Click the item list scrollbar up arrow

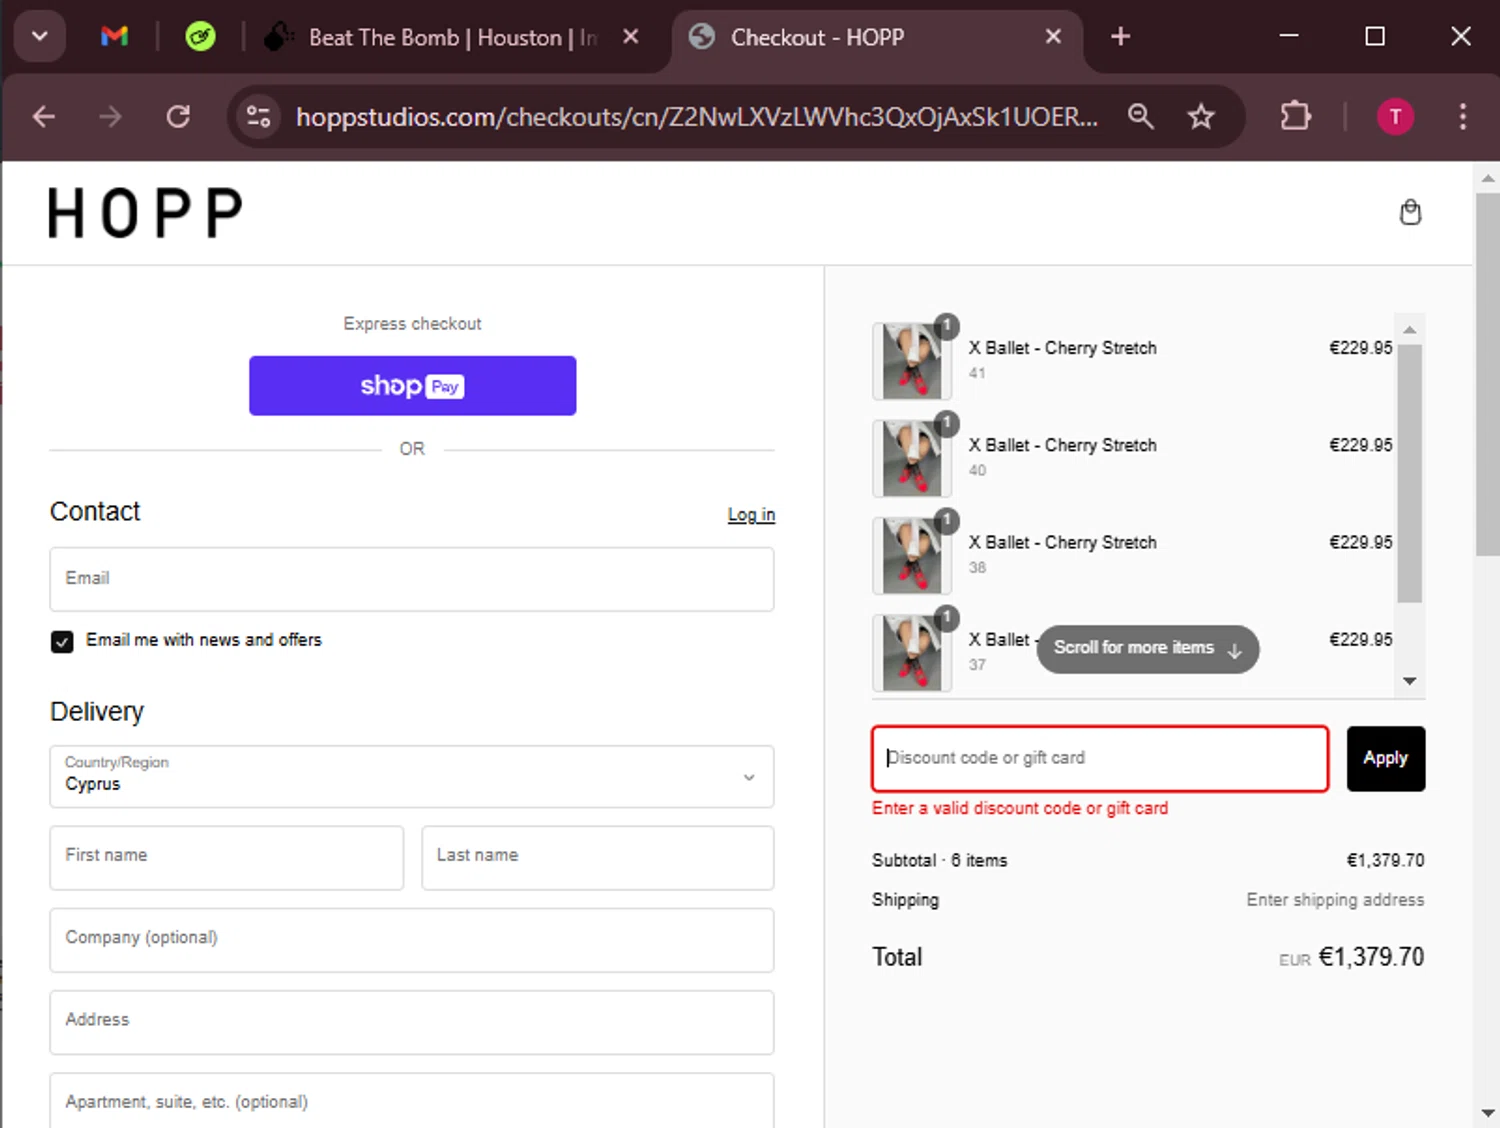(1409, 330)
